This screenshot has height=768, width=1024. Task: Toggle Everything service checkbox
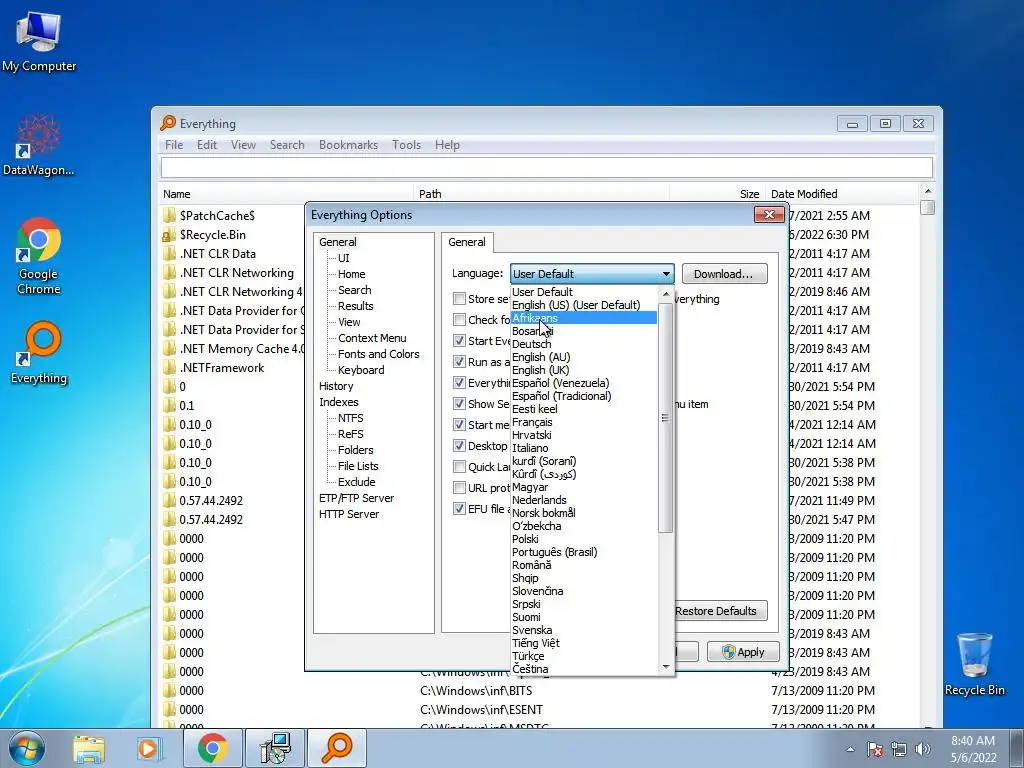(x=459, y=382)
